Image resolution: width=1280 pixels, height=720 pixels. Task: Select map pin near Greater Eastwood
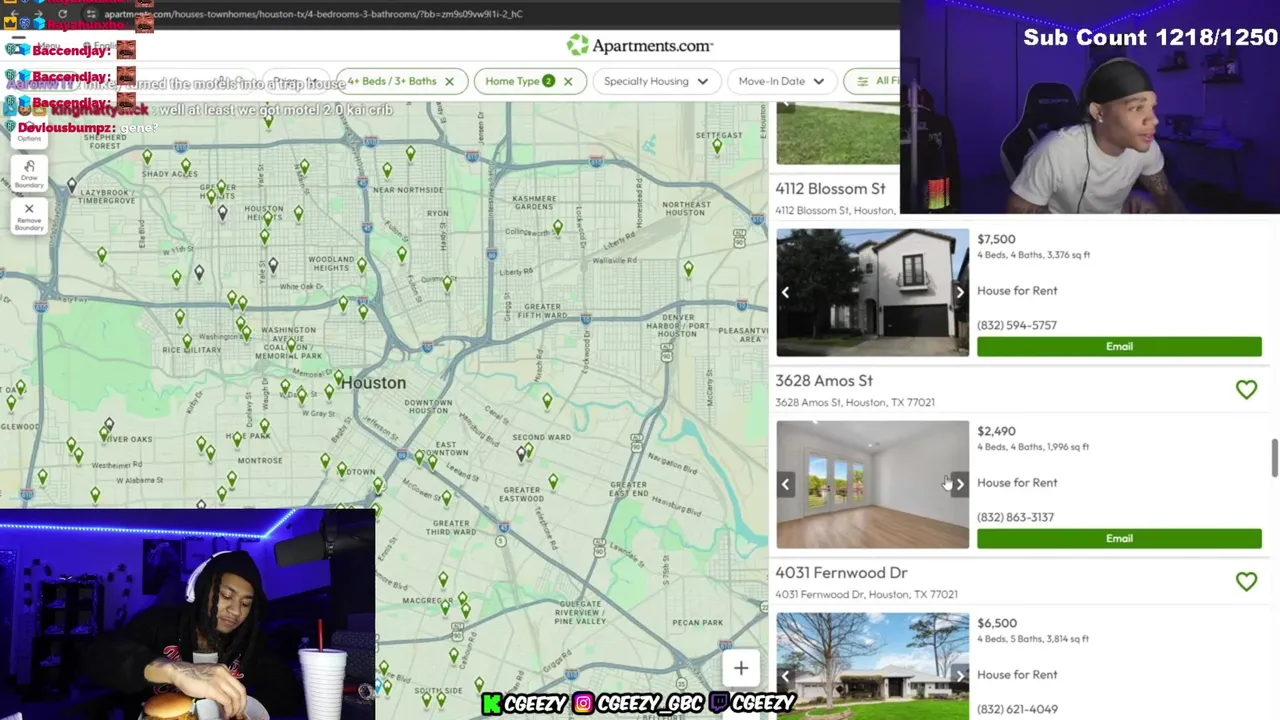[553, 481]
